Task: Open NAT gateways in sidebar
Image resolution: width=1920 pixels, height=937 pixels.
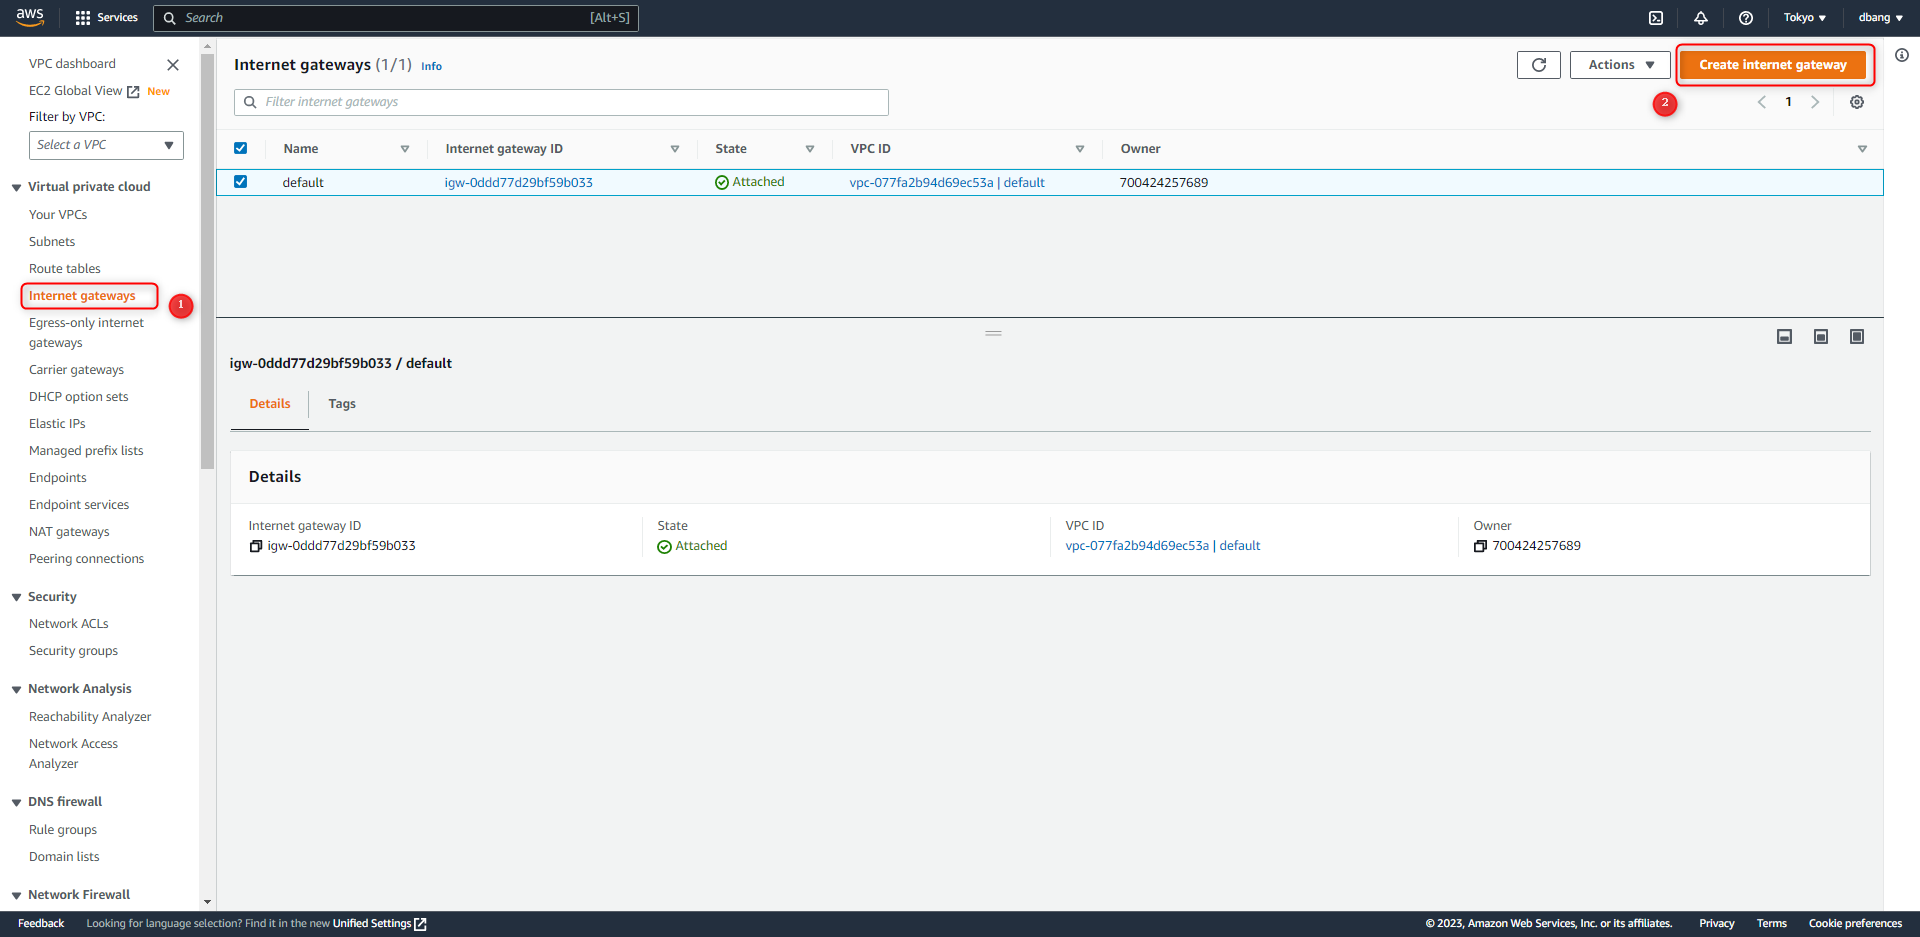Action: pos(69,532)
